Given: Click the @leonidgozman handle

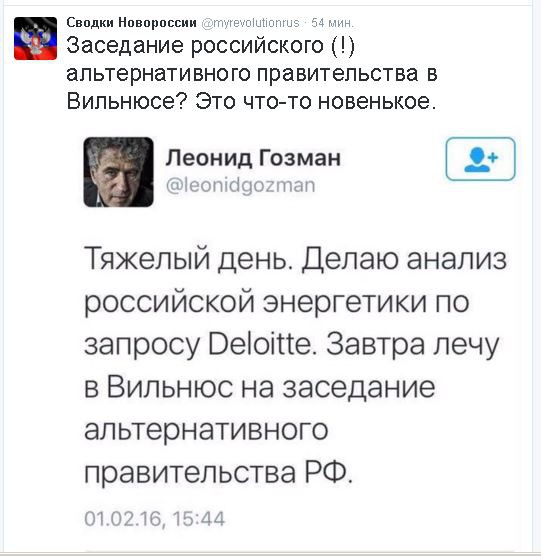Looking at the screenshot, I should (240, 186).
